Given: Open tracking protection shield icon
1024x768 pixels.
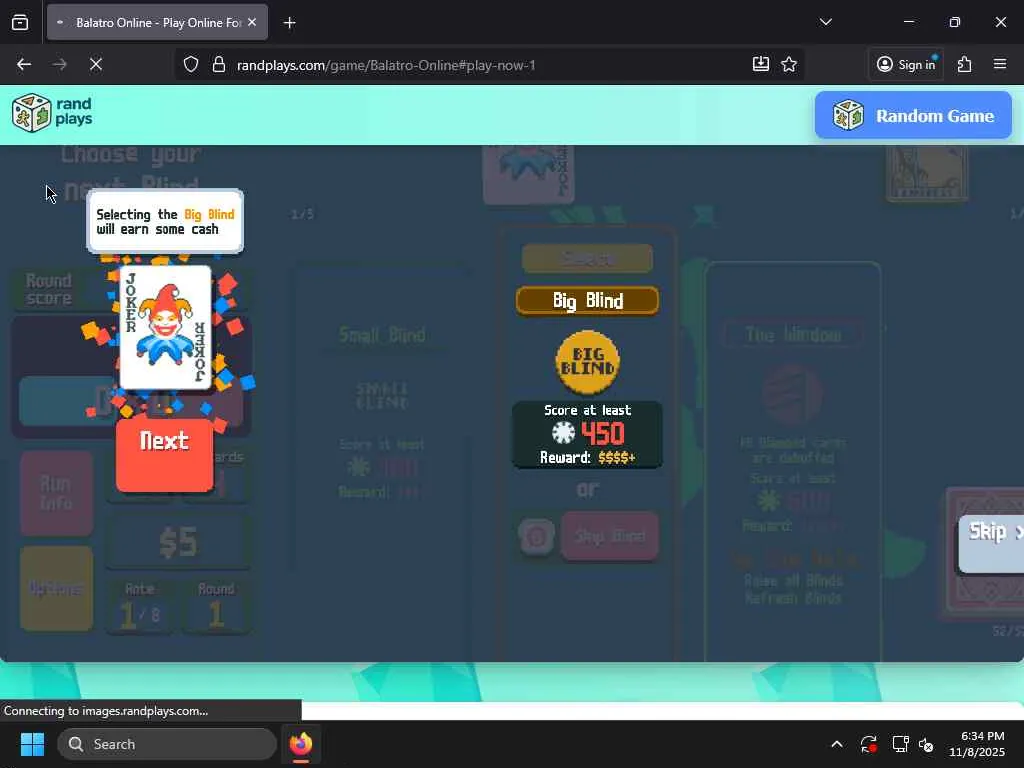Looking at the screenshot, I should point(190,65).
